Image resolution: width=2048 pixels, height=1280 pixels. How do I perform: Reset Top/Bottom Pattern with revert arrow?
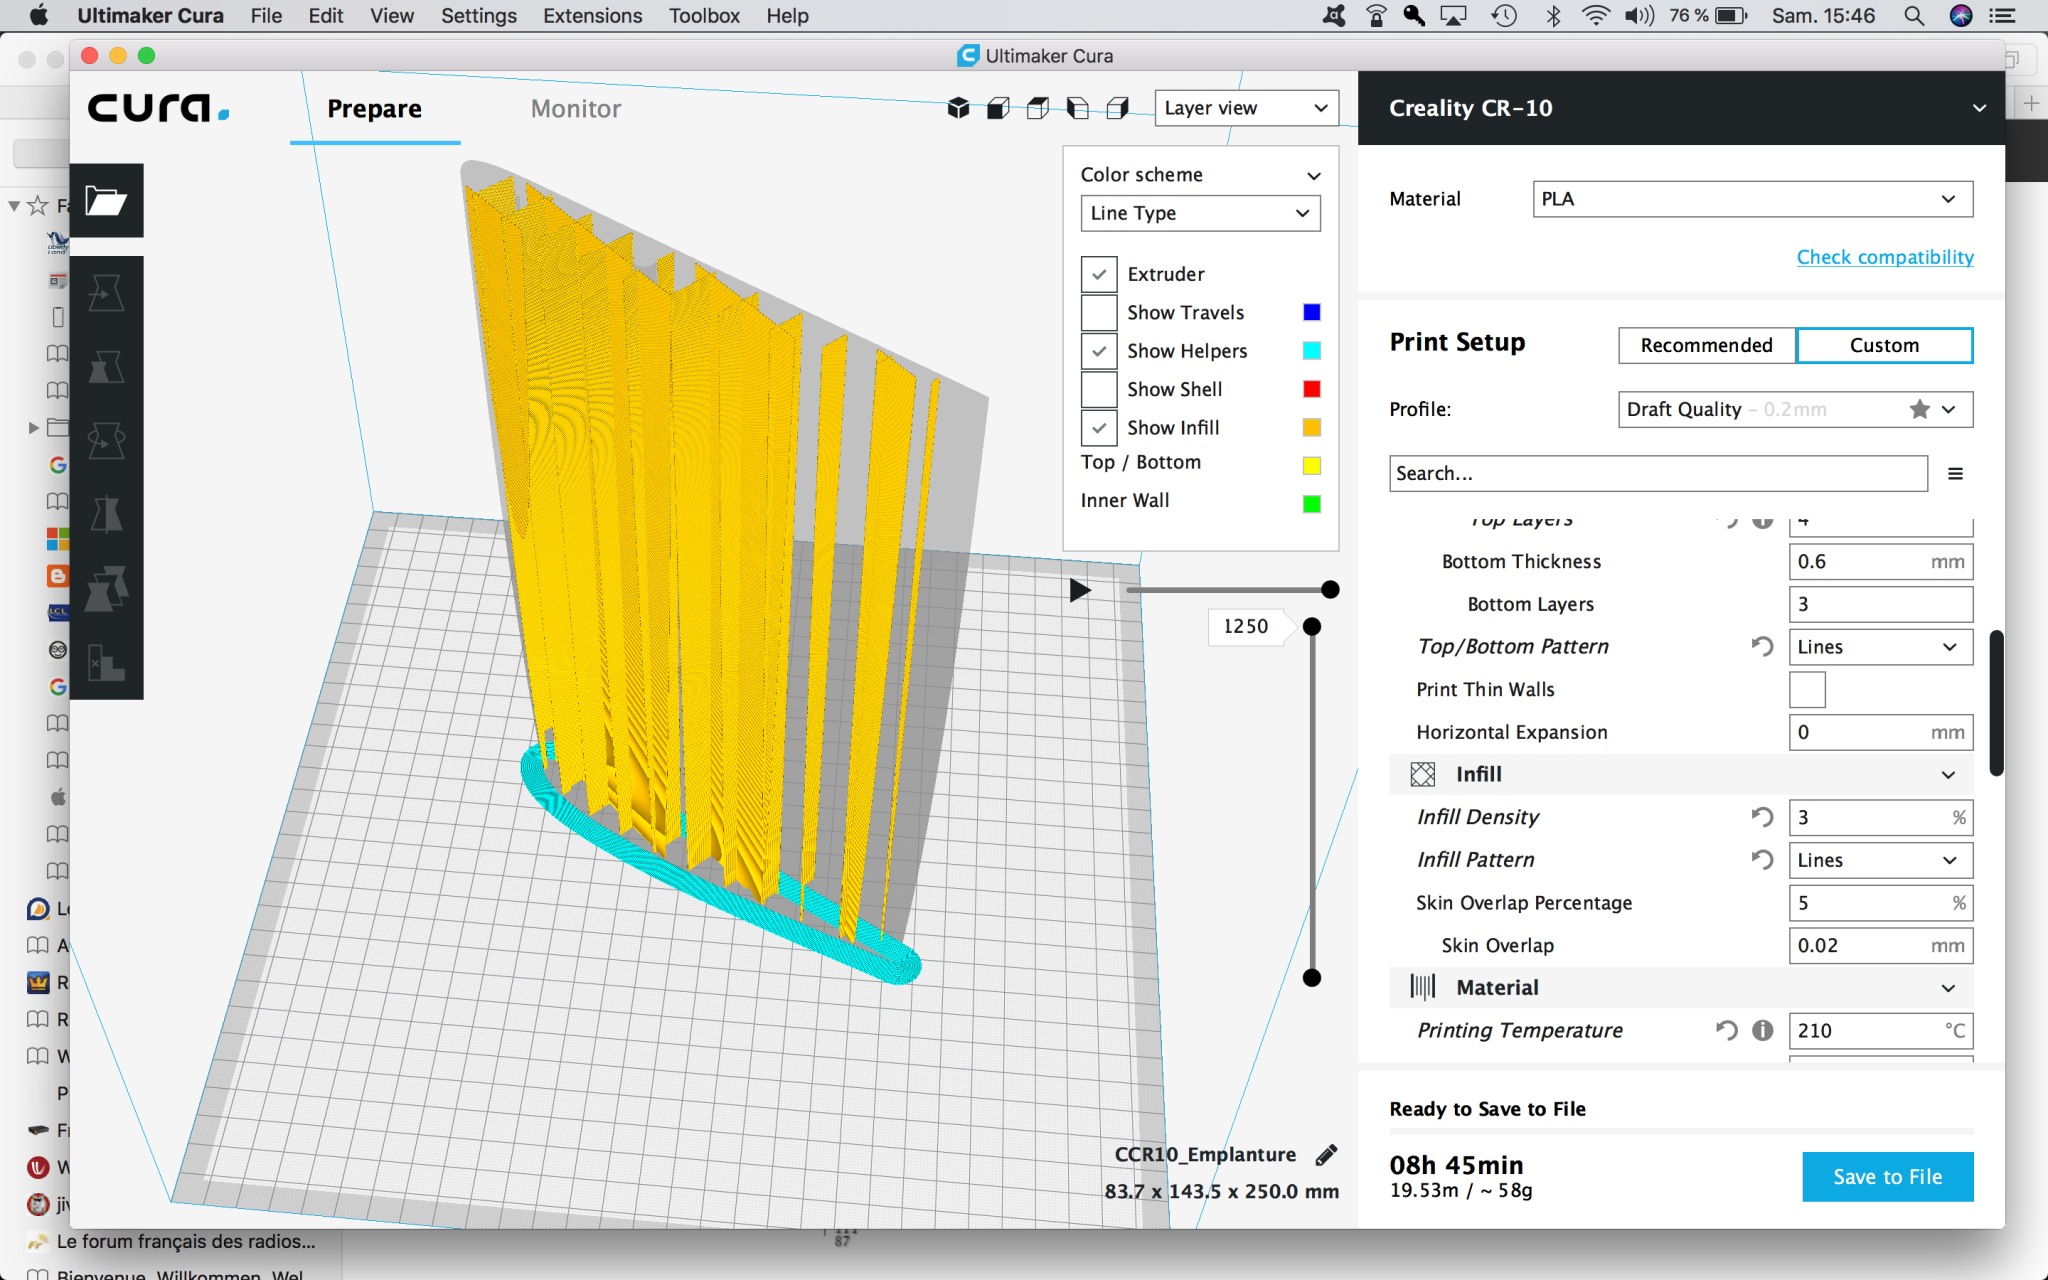[x=1762, y=647]
